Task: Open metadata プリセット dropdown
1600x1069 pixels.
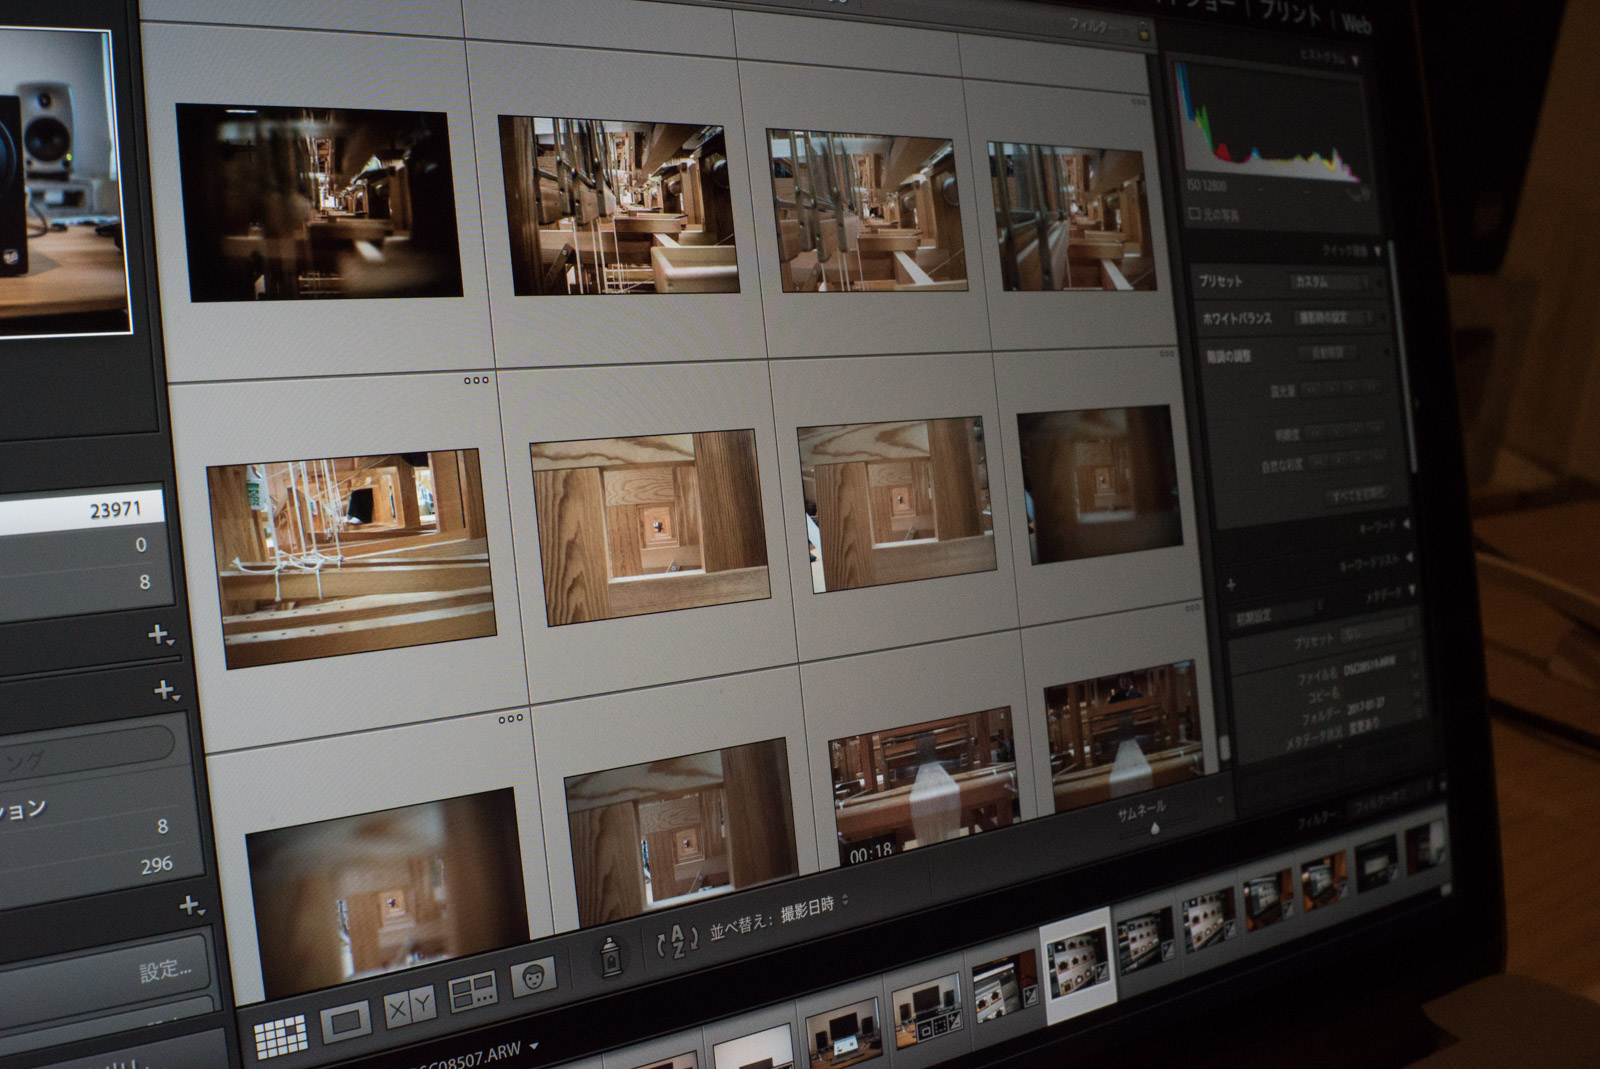Action: pyautogui.click(x=1378, y=633)
